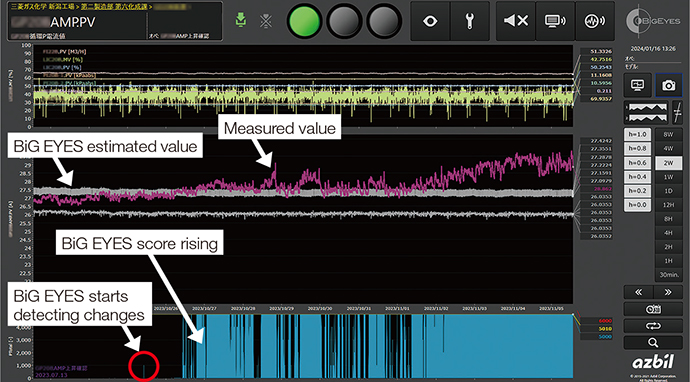Go forward with the double right chevron
690x382 pixels.
pyautogui.click(x=668, y=292)
